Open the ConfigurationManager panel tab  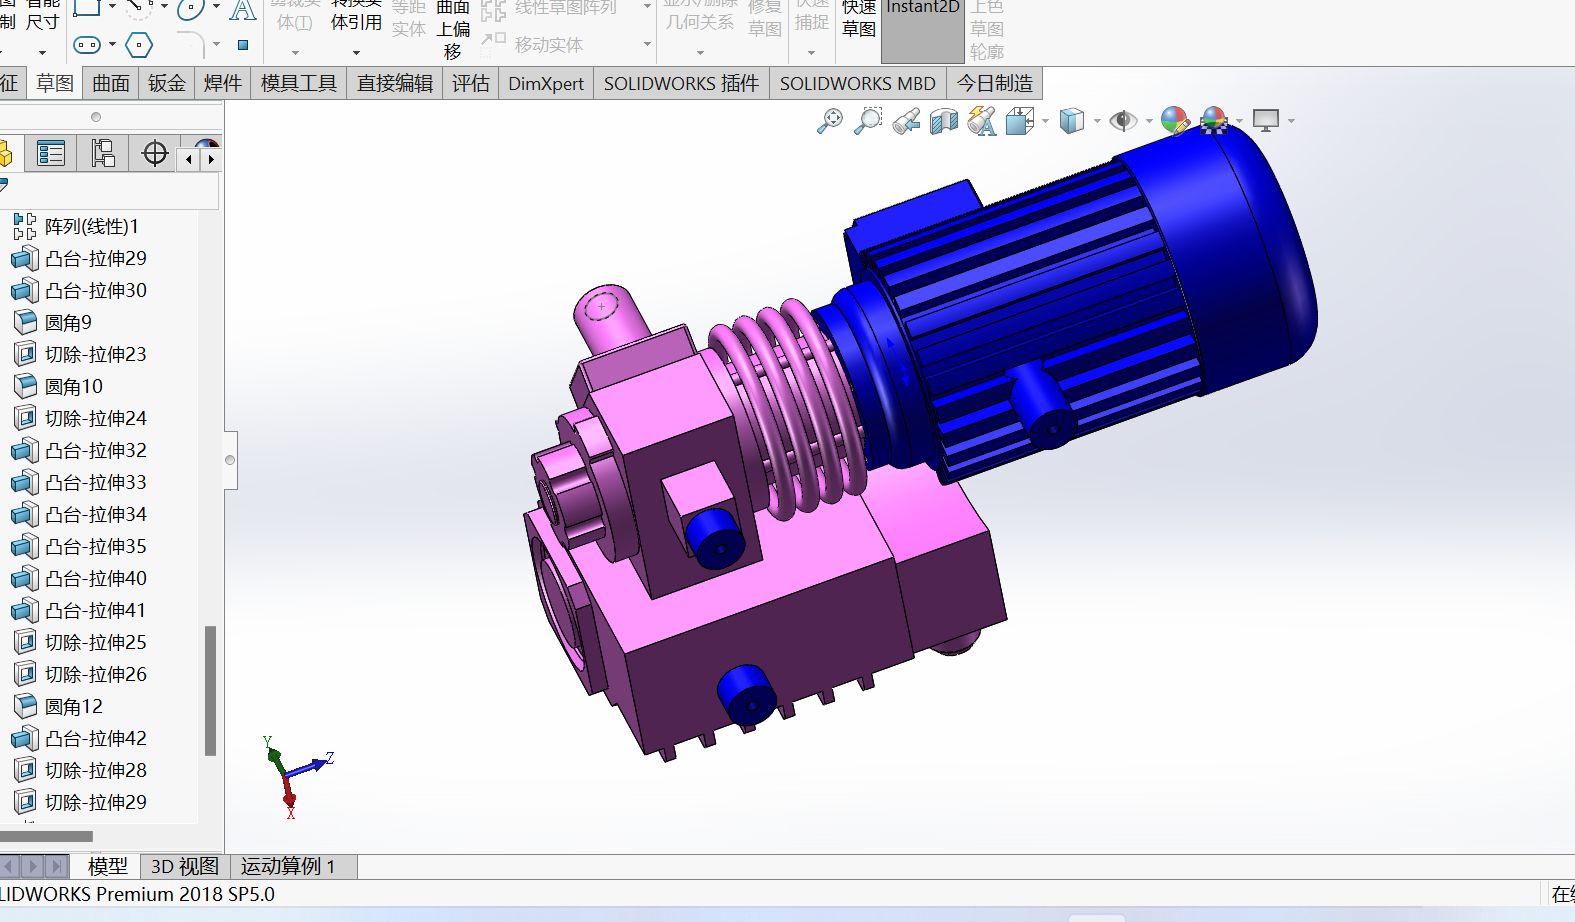102,153
